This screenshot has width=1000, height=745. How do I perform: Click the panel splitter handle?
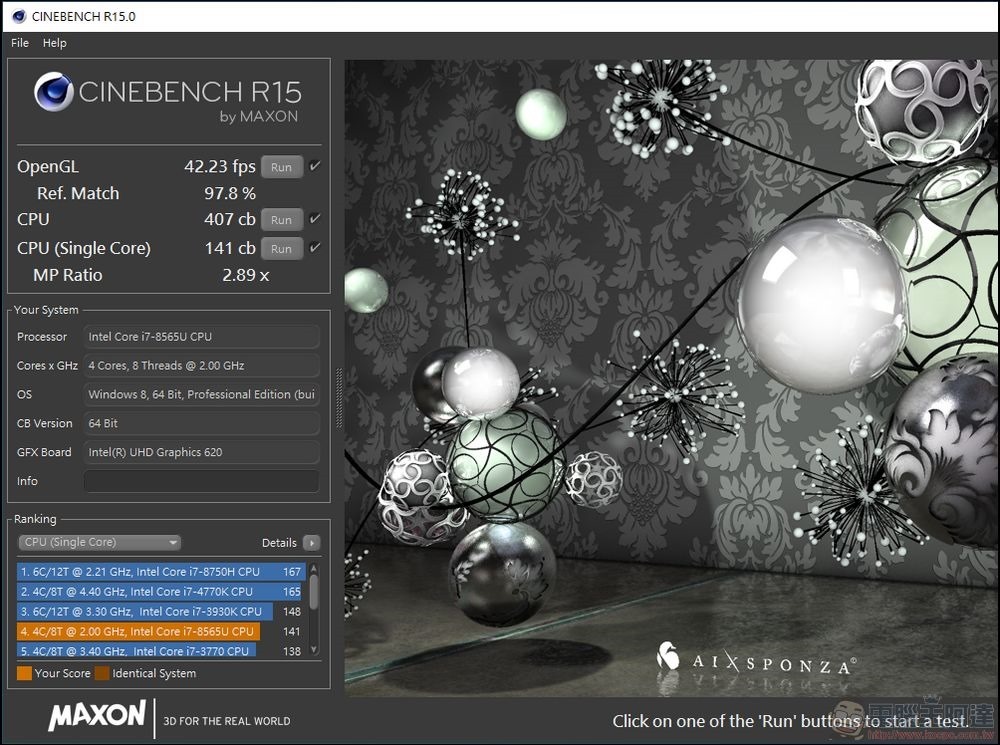[x=339, y=399]
